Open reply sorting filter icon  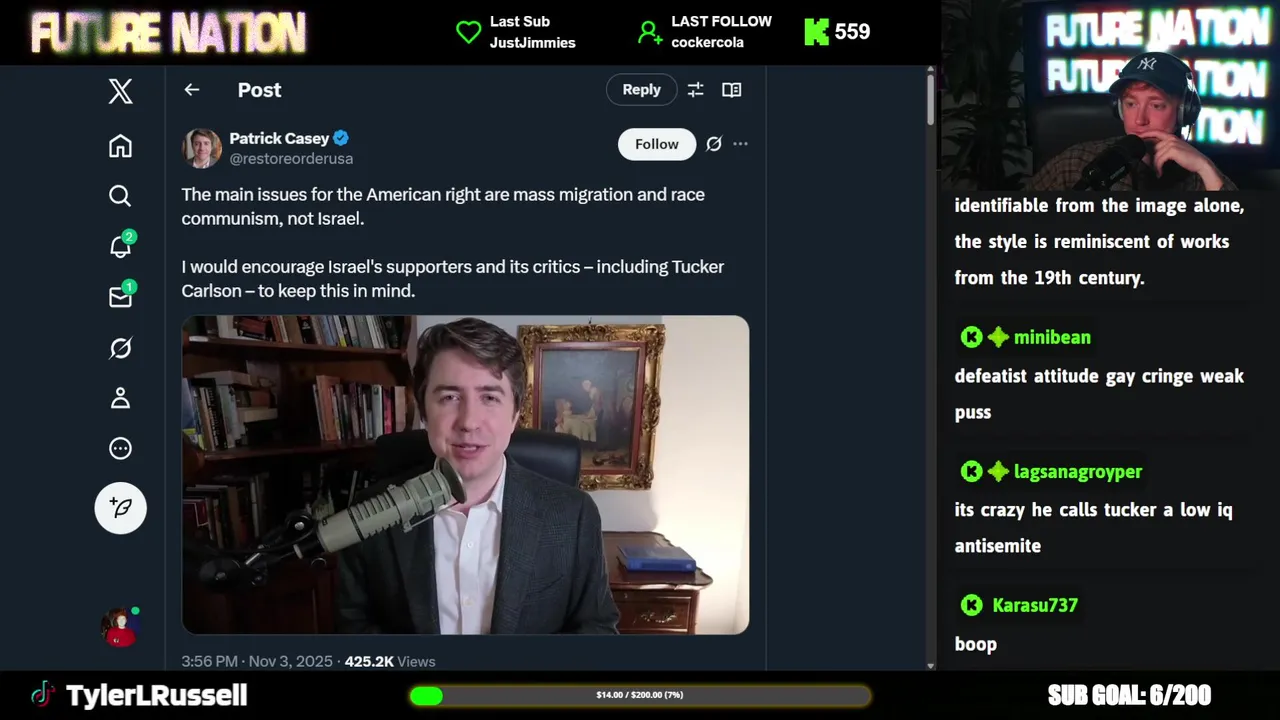[x=696, y=90]
